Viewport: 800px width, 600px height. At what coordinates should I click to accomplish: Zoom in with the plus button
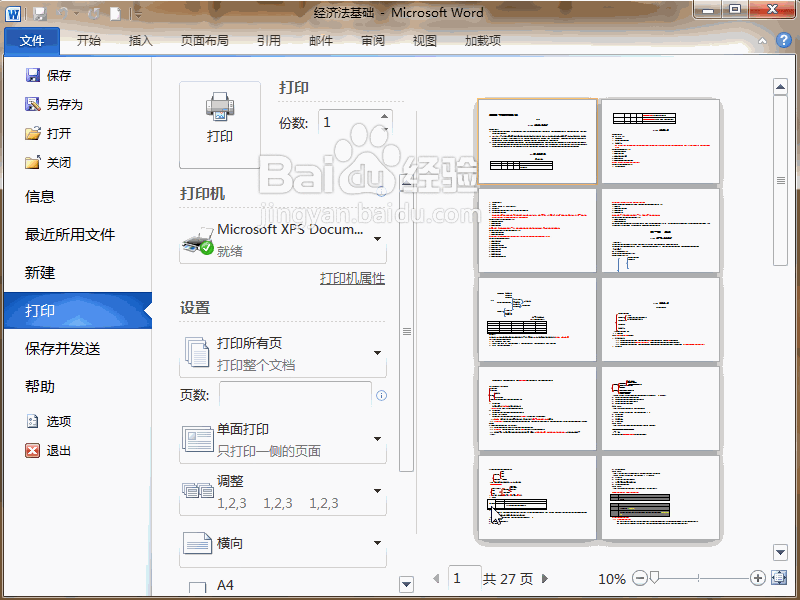[x=758, y=578]
